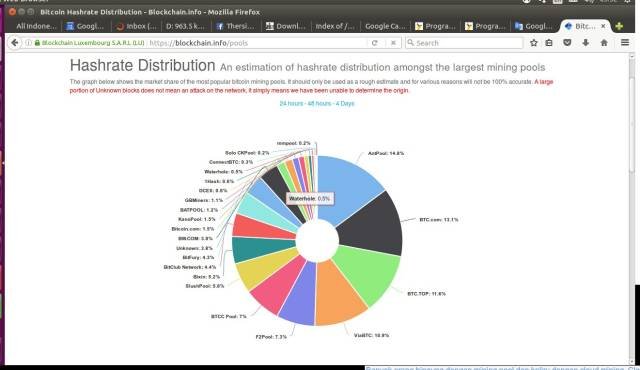Click the BTCC Pool: 7% label
Image resolution: width=640 pixels, height=370 pixels.
229,317
